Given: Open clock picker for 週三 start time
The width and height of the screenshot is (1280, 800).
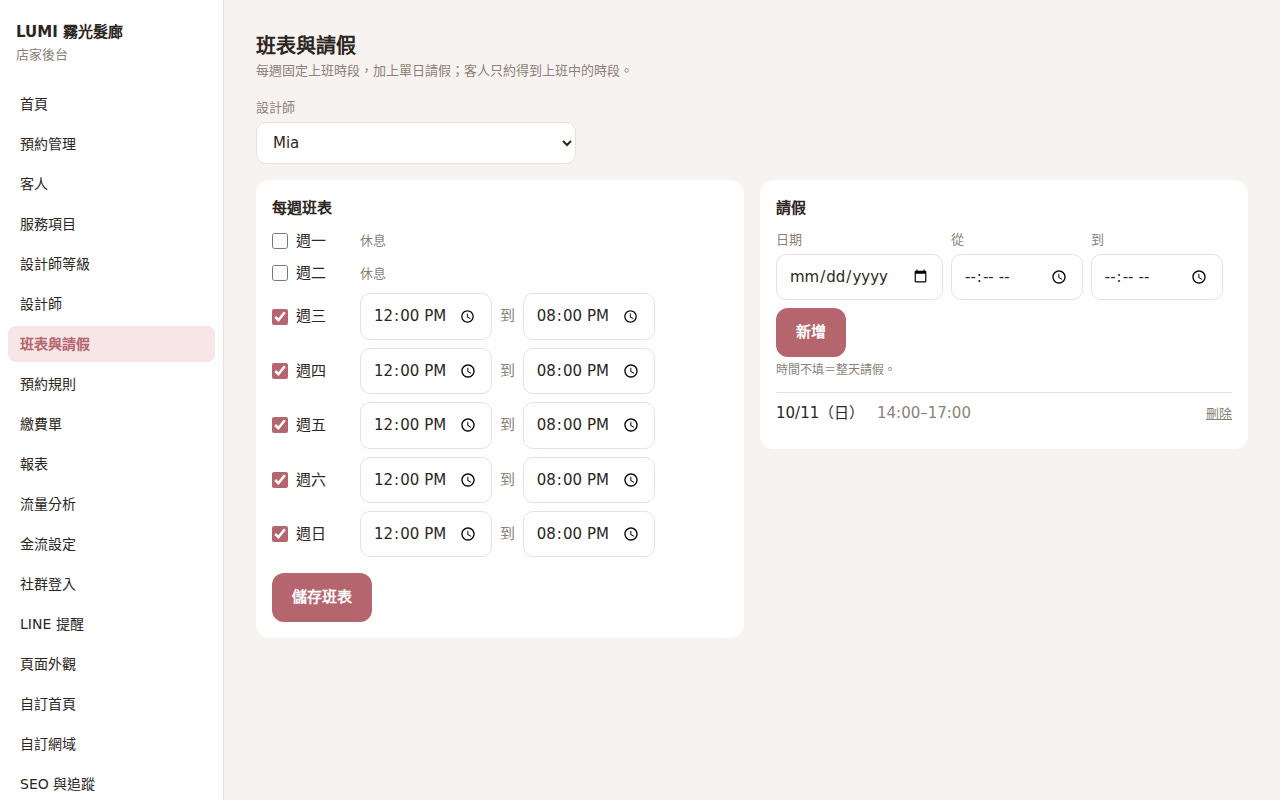Looking at the screenshot, I should [467, 316].
